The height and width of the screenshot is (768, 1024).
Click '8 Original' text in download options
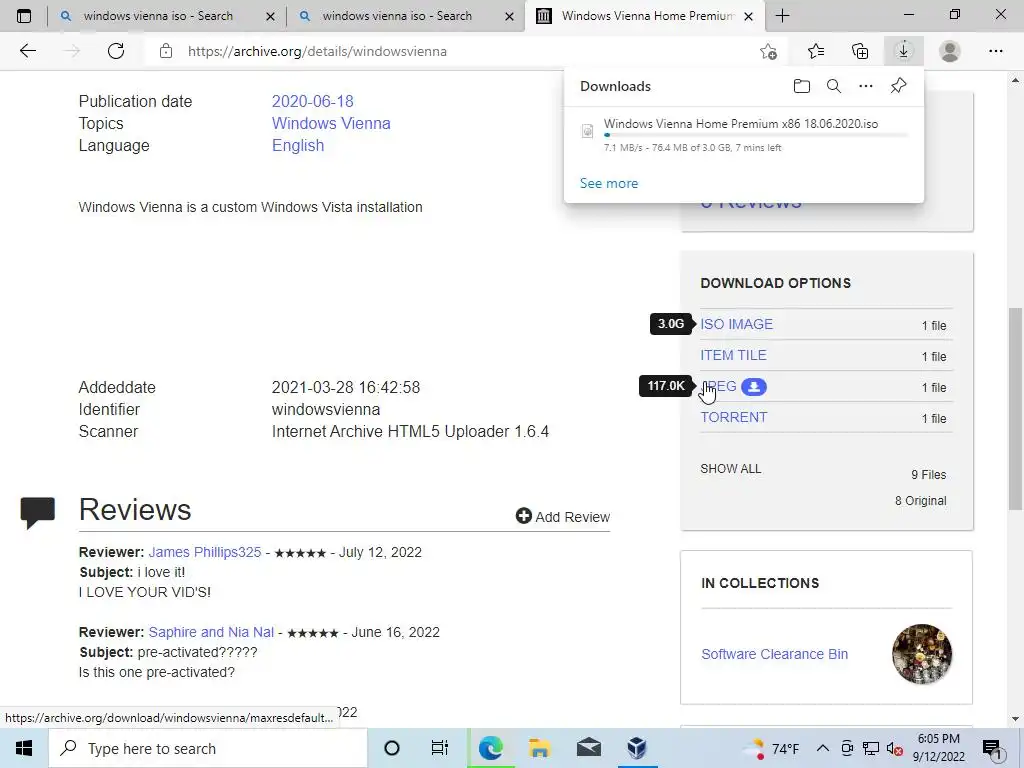[x=920, y=501]
